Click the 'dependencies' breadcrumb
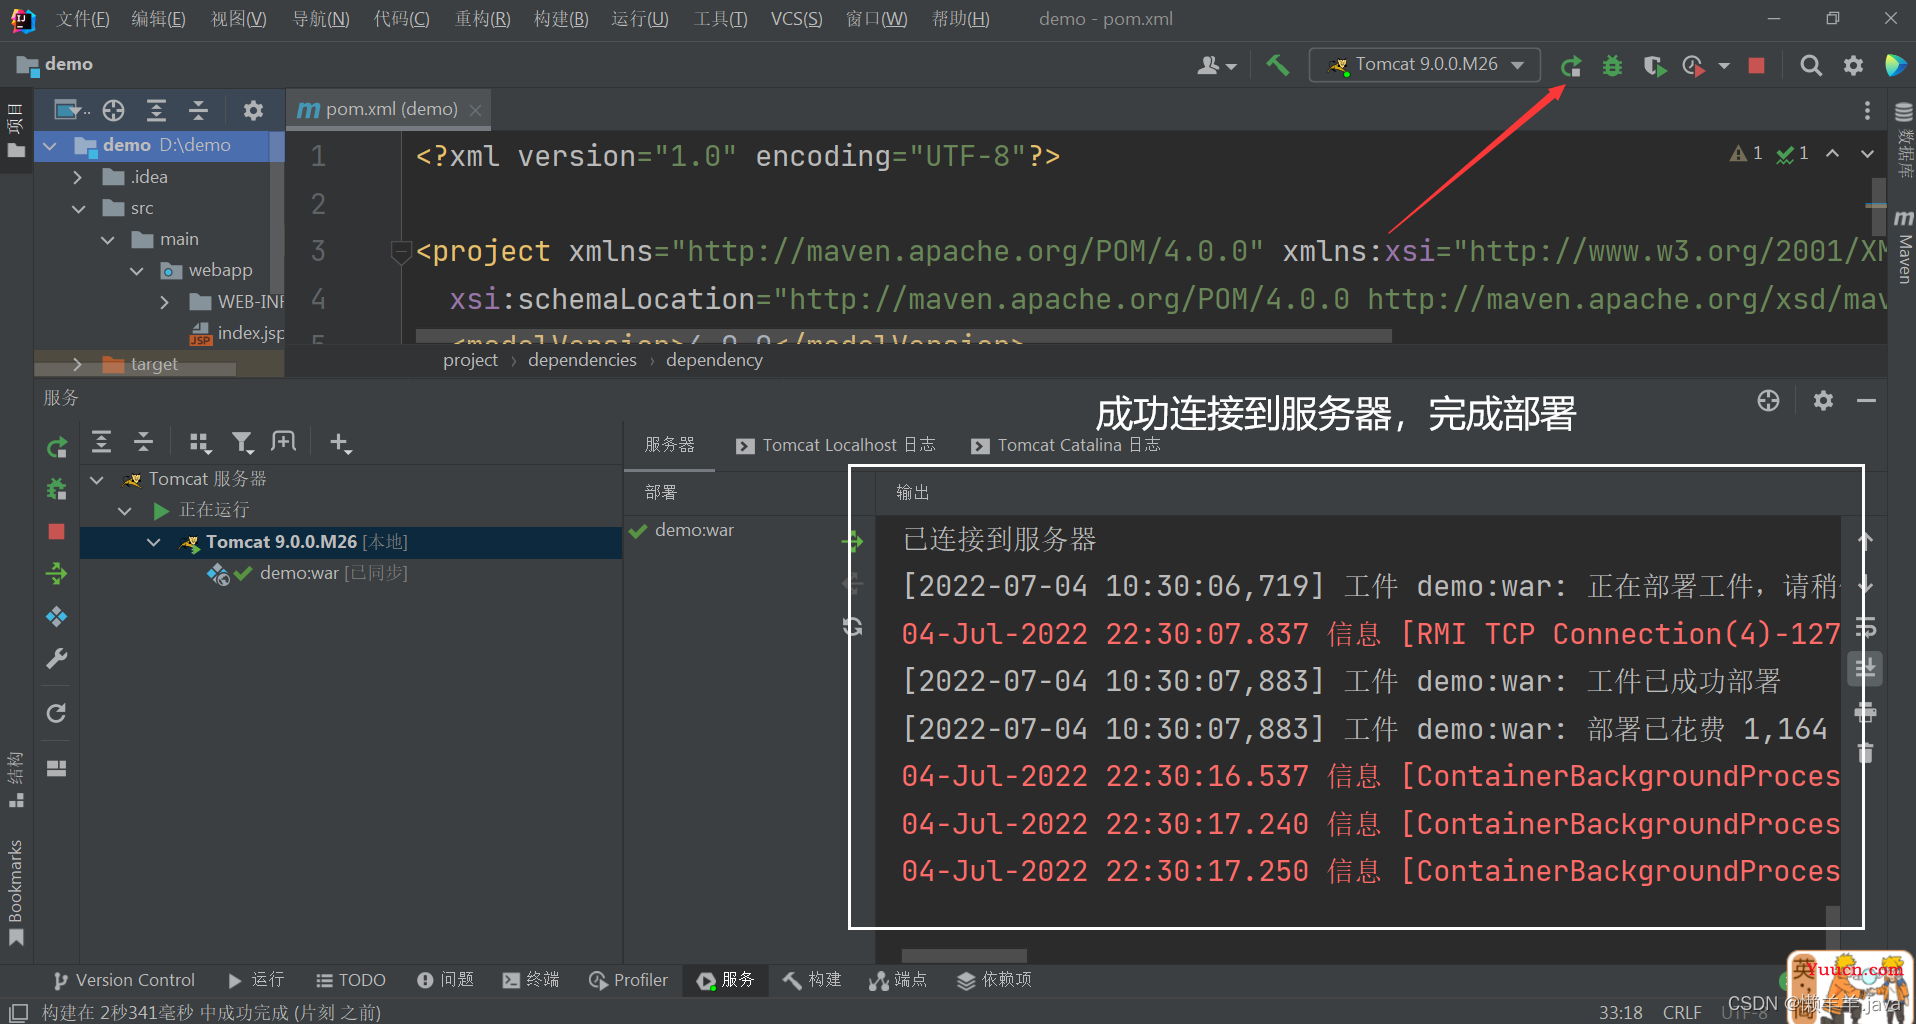Screen dimensions: 1916x1024 [582, 360]
